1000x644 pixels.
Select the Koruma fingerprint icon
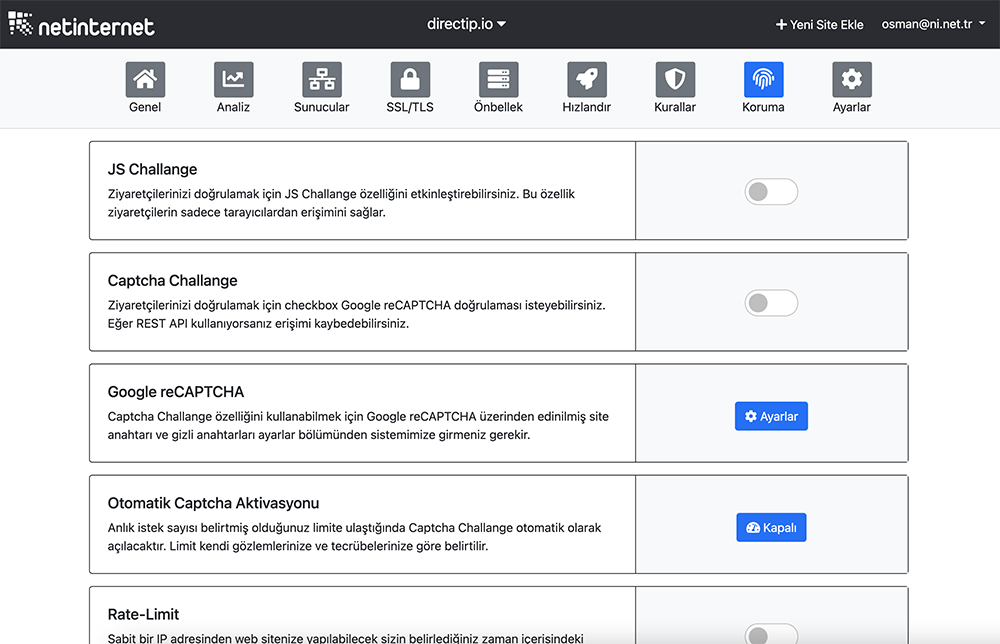coord(763,80)
